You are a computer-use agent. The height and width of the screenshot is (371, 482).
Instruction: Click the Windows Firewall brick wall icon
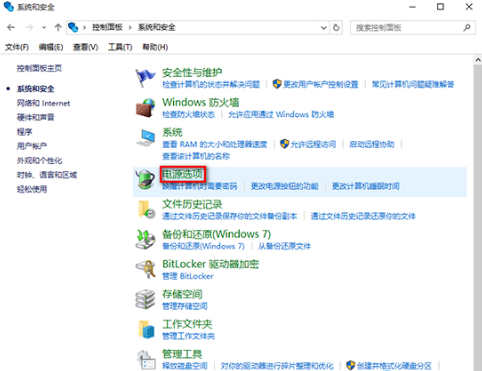point(145,108)
